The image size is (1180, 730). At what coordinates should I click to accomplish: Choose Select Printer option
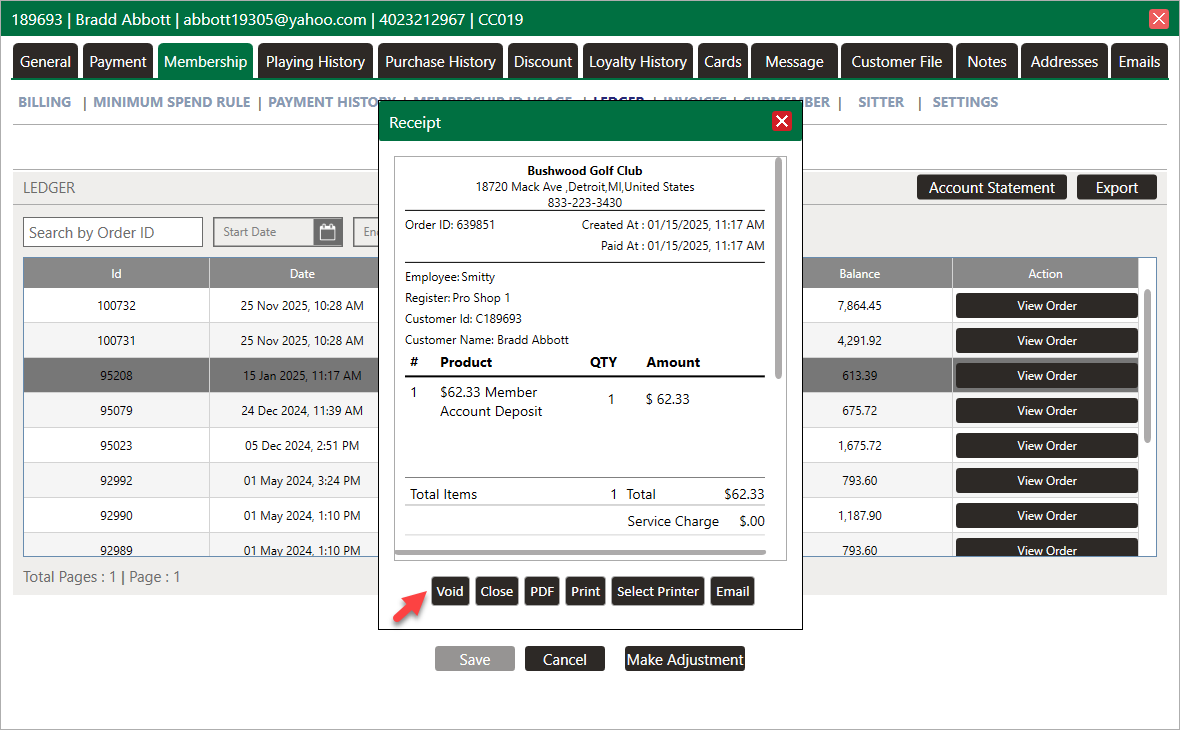tap(657, 591)
